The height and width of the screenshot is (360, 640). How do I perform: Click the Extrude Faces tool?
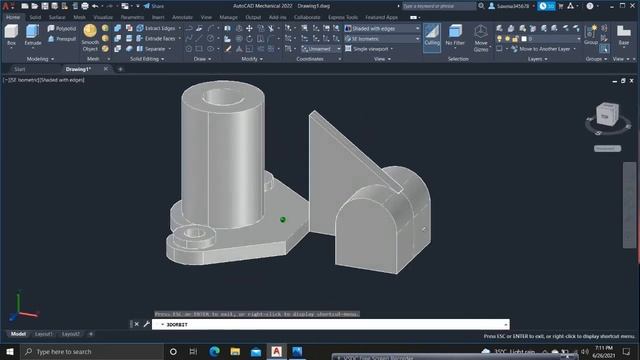coord(156,38)
